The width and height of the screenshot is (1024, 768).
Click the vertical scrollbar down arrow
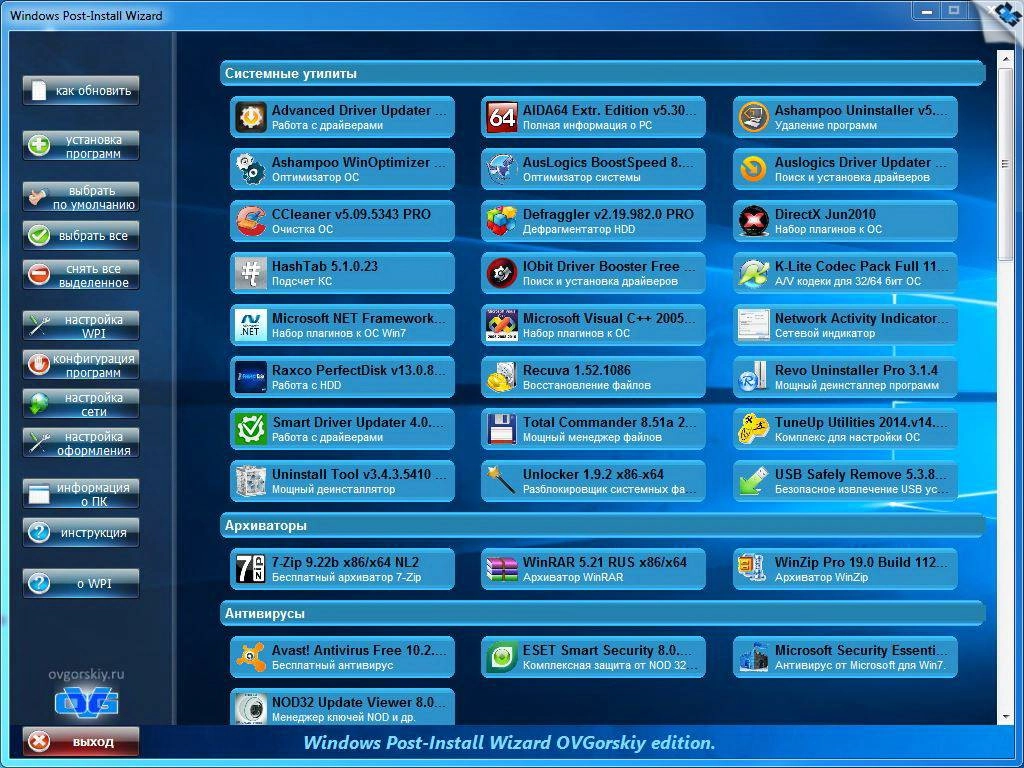[x=1004, y=717]
